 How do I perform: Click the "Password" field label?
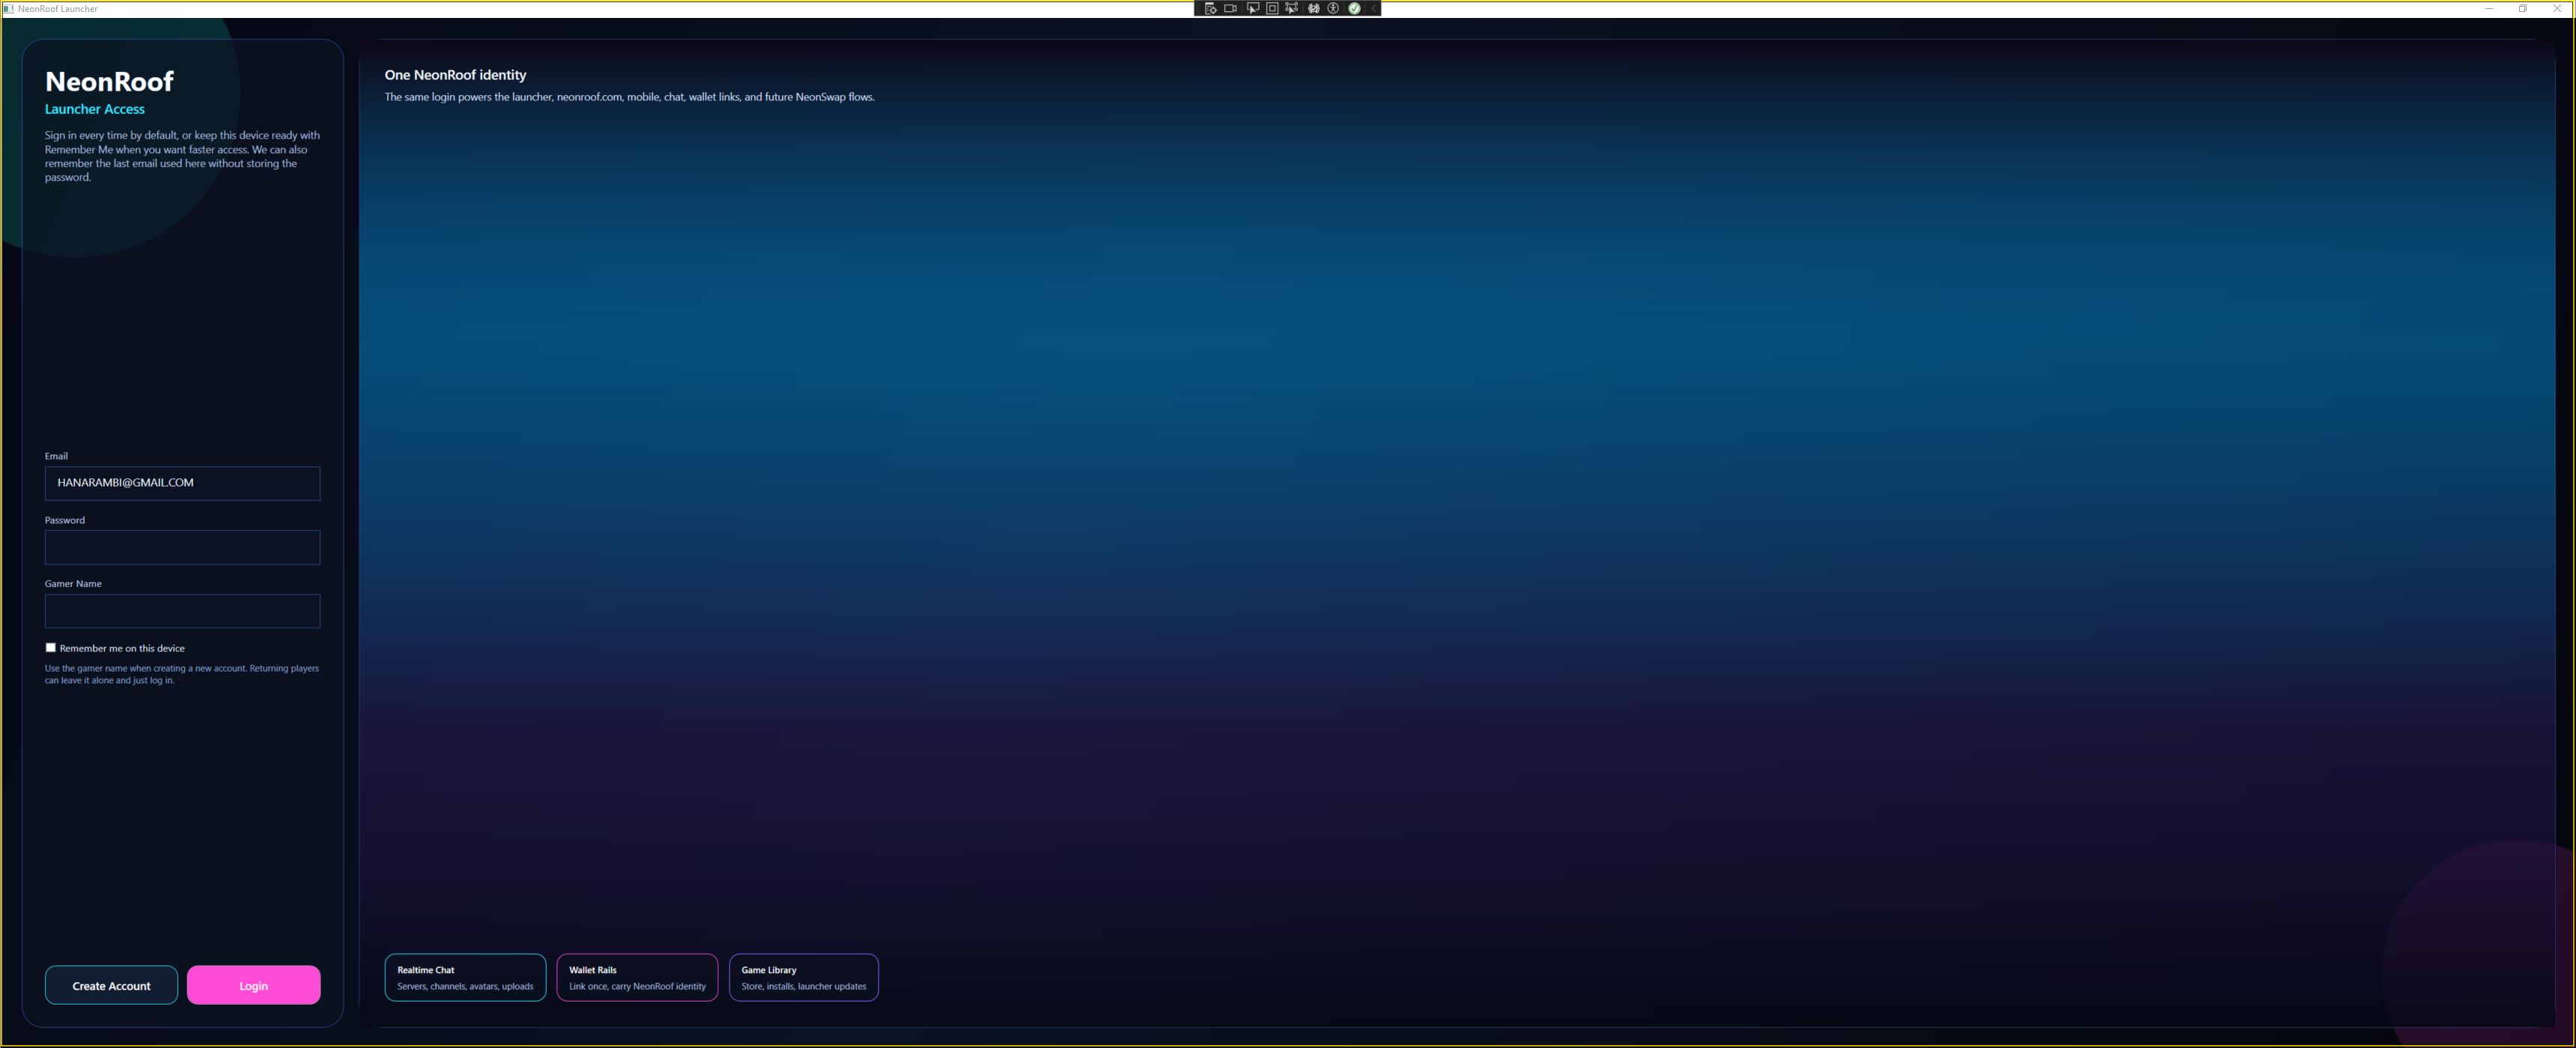65,520
